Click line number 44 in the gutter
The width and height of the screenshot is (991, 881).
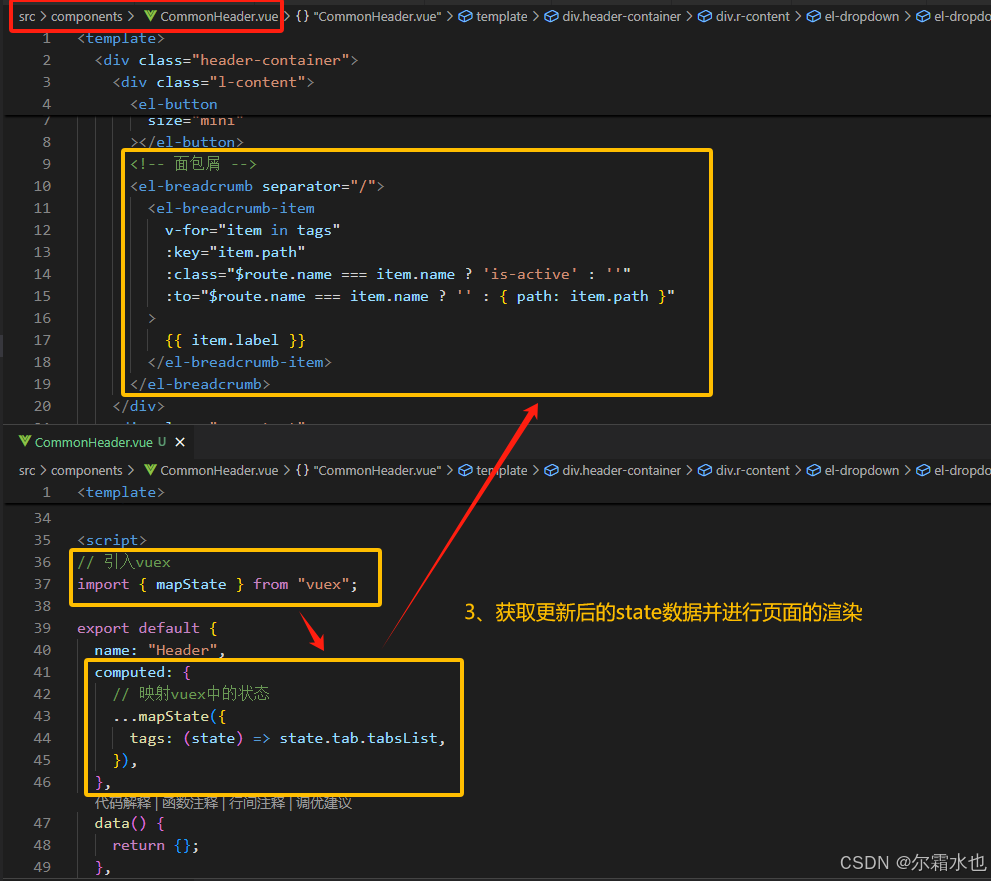click(42, 738)
